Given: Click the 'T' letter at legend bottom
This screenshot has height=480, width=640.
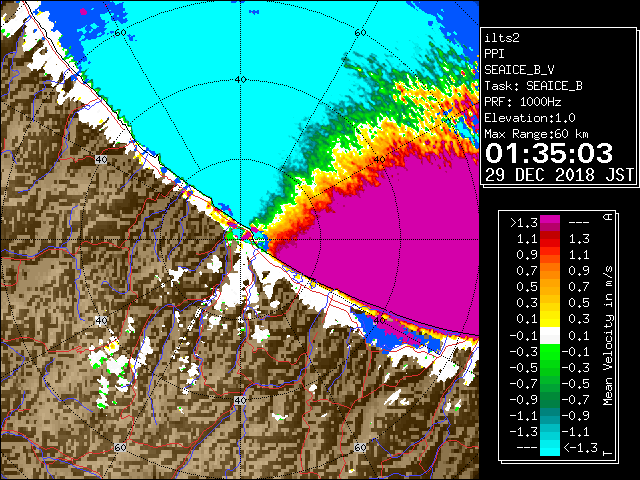Looking at the screenshot, I should pos(608,453).
